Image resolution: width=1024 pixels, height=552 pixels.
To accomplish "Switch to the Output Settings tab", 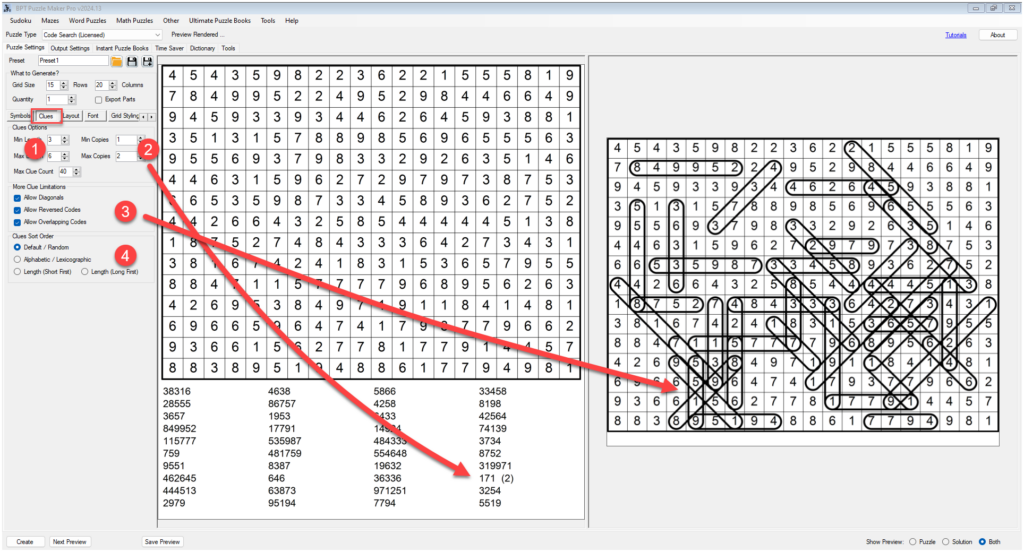I will 70,48.
